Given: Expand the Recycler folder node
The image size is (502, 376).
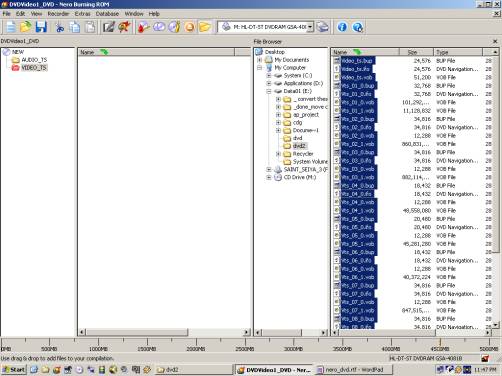Looking at the screenshot, I should click(278, 154).
